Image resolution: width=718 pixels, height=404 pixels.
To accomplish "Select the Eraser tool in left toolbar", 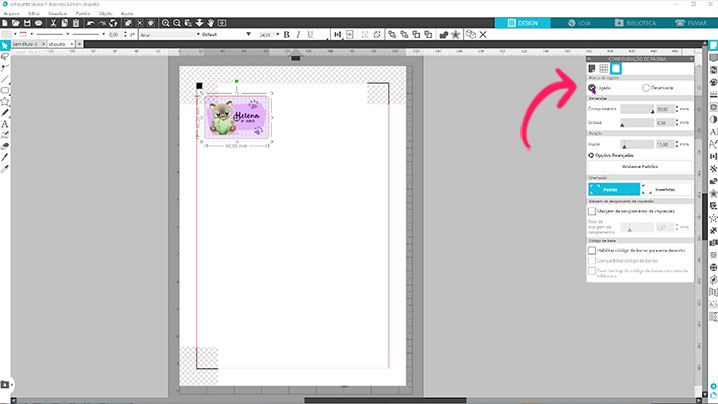I will (x=5, y=147).
